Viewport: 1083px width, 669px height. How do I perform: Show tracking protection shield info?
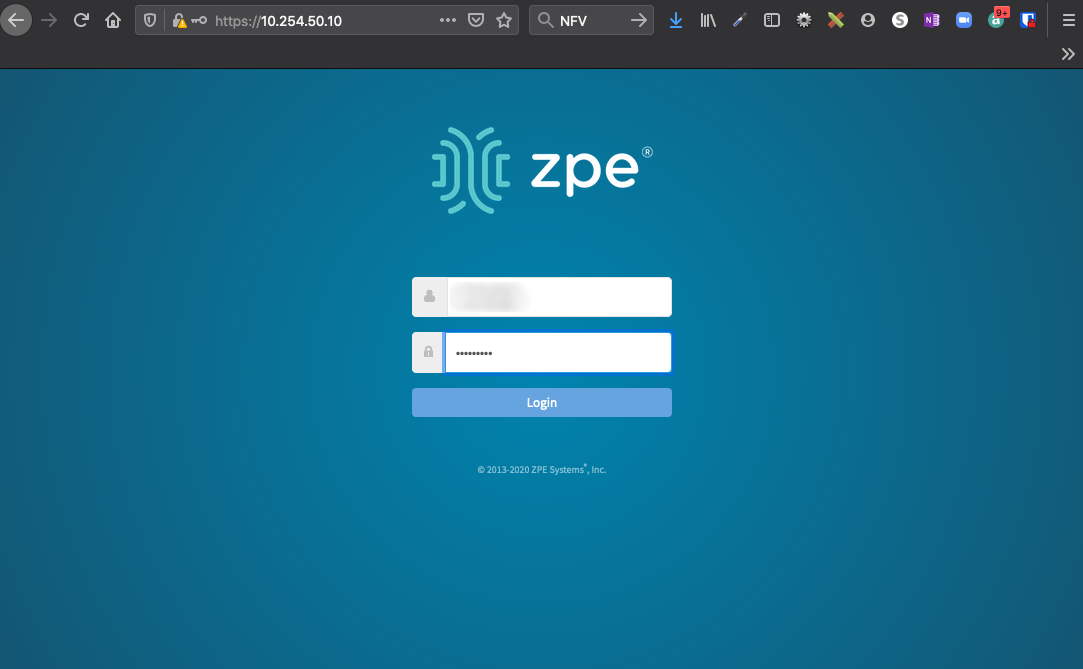pyautogui.click(x=150, y=20)
